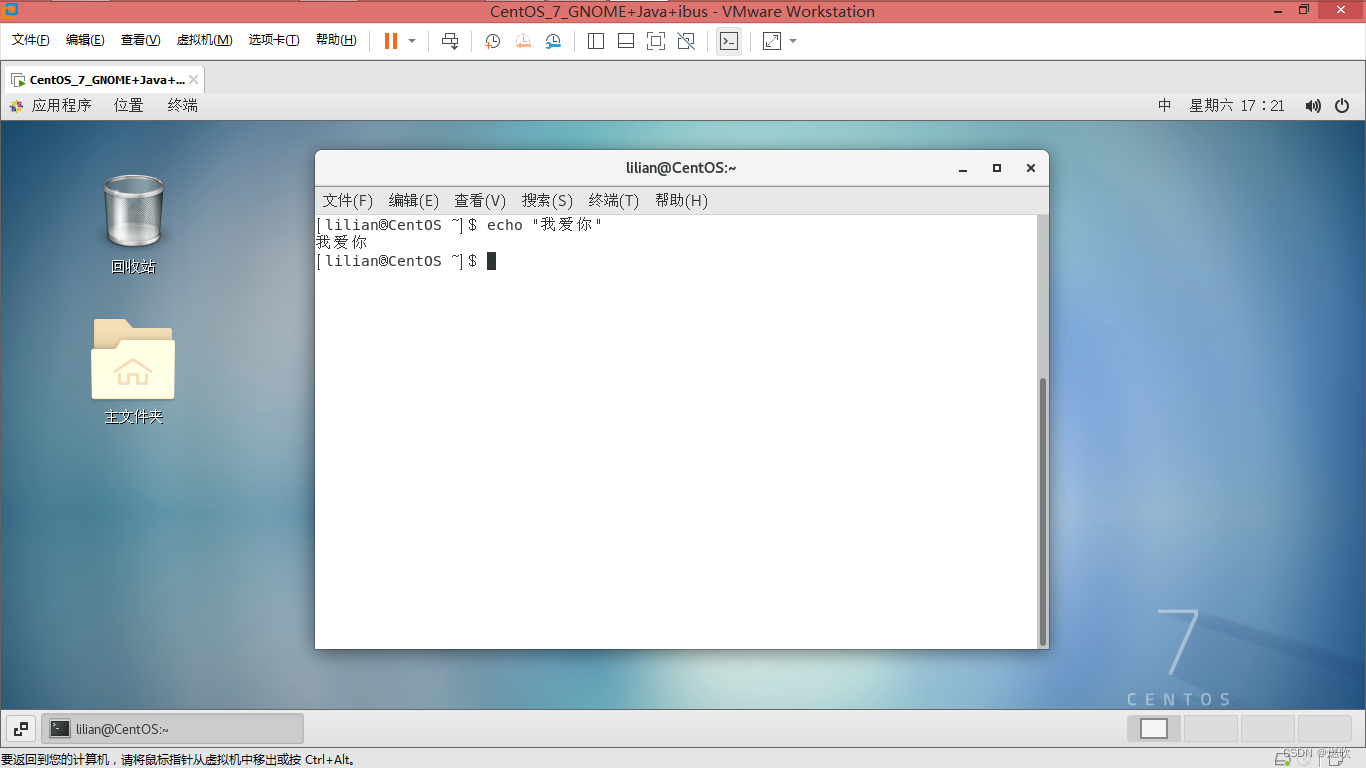Image resolution: width=1366 pixels, height=768 pixels.
Task: Open terminal 帮助(H) menu
Action: tap(681, 200)
